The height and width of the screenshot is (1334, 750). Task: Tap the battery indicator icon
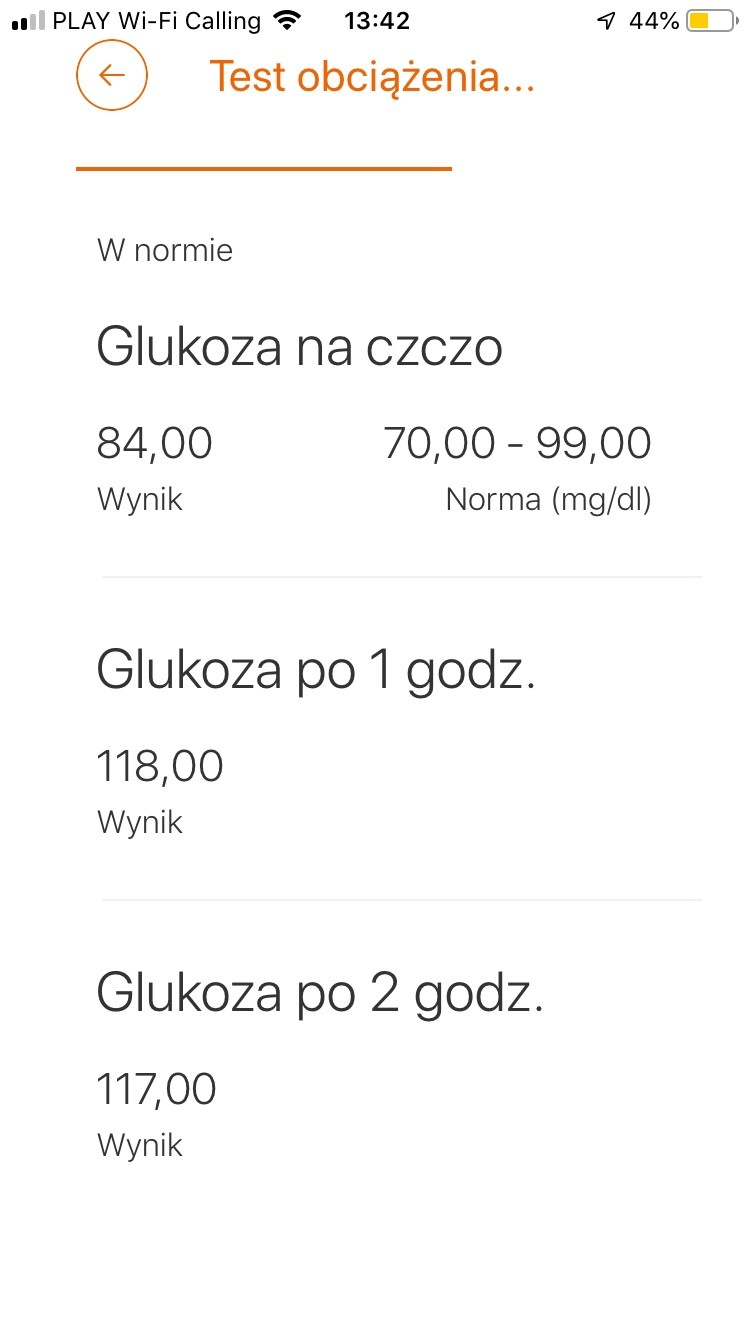(x=711, y=20)
